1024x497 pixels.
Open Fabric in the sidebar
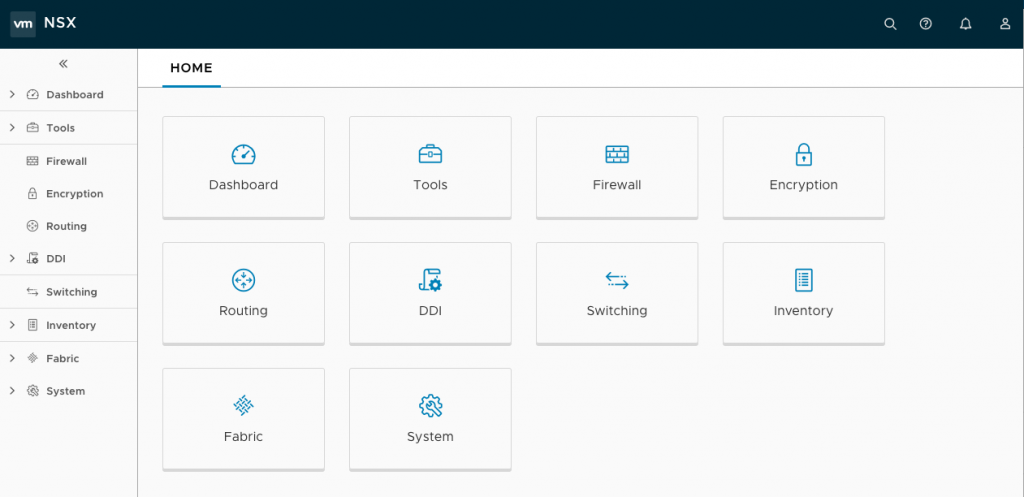[62, 359]
